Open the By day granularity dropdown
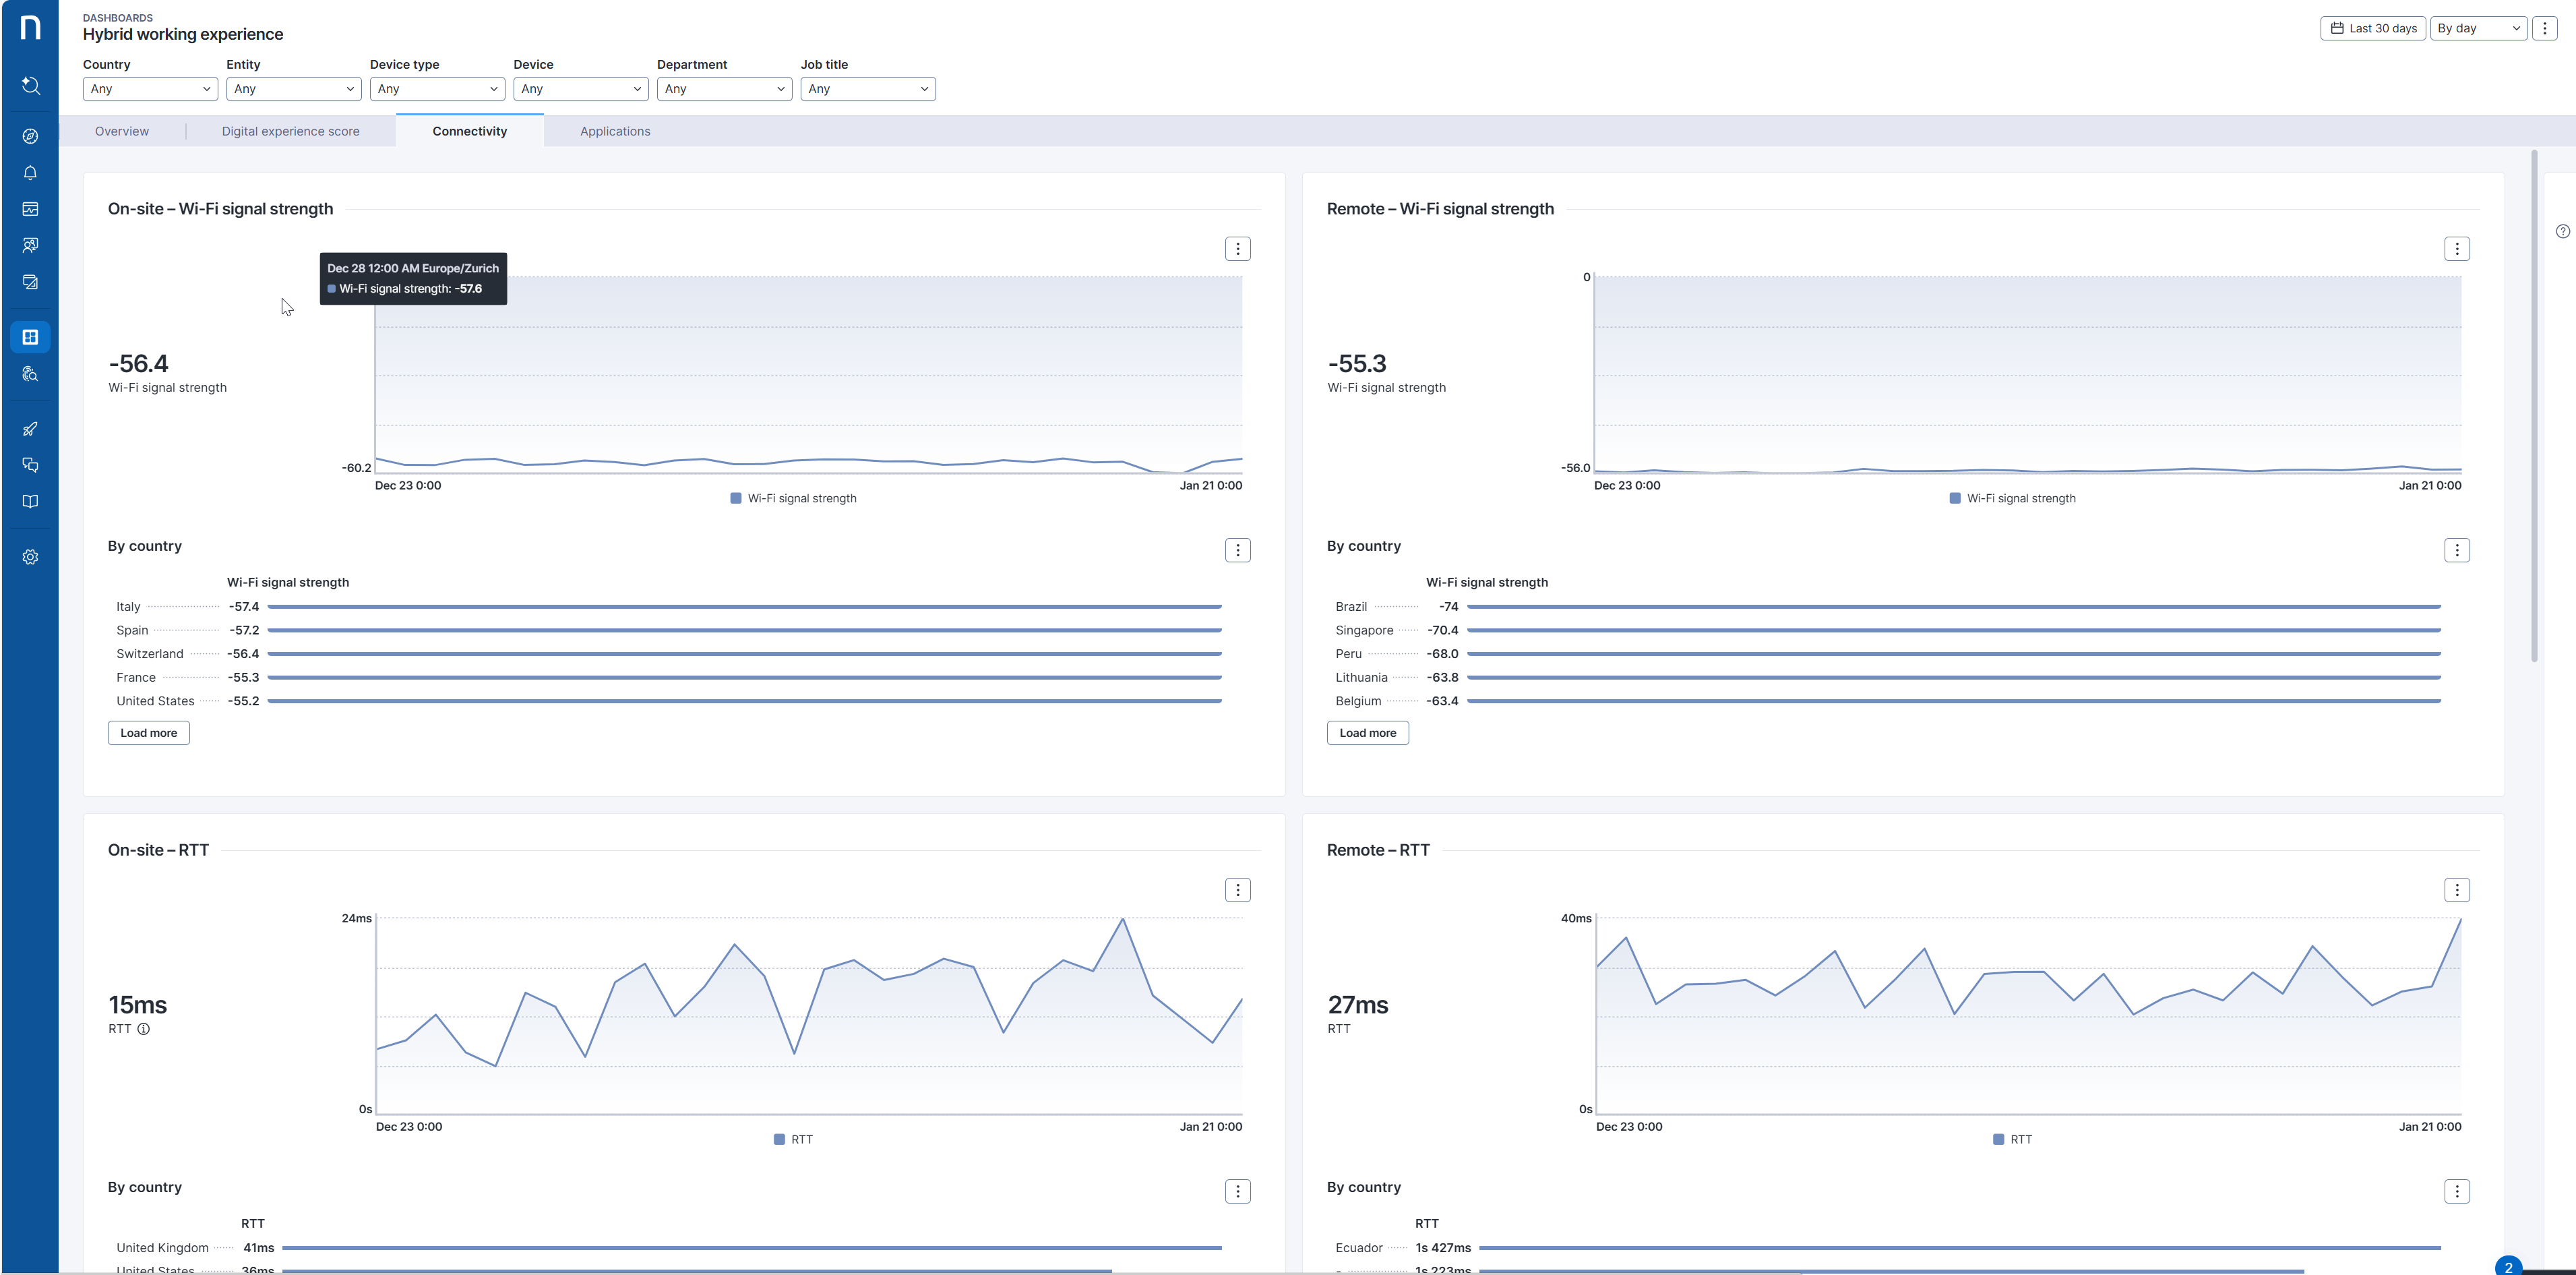 2477,28
